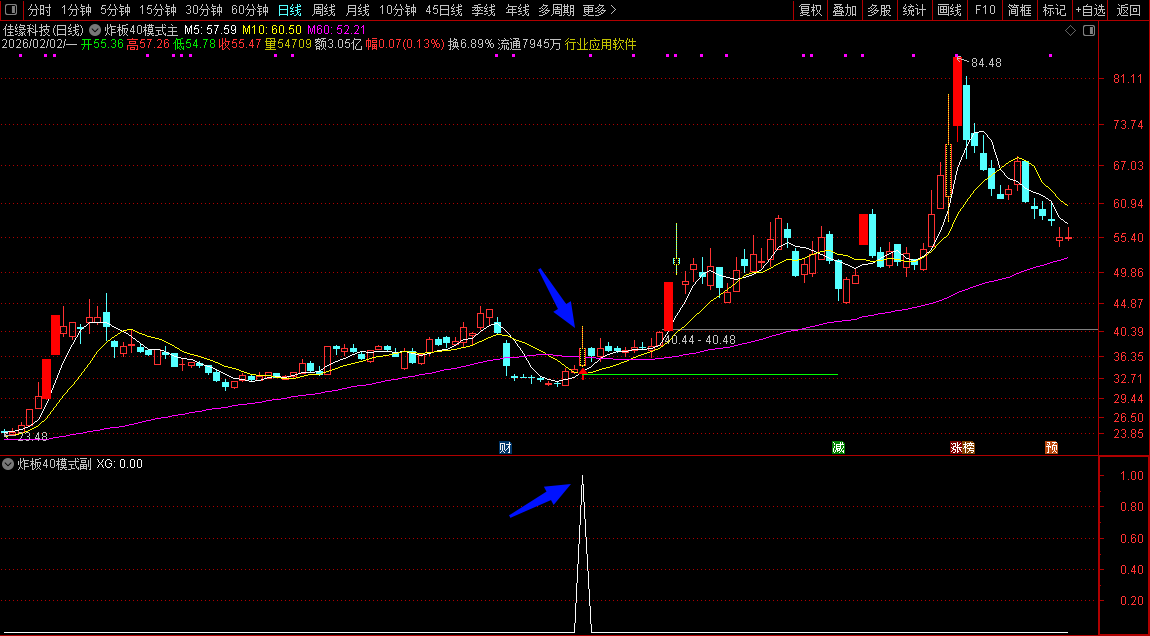Click the M10: 60.50 moving average label
The image size is (1150, 636).
(x=271, y=30)
